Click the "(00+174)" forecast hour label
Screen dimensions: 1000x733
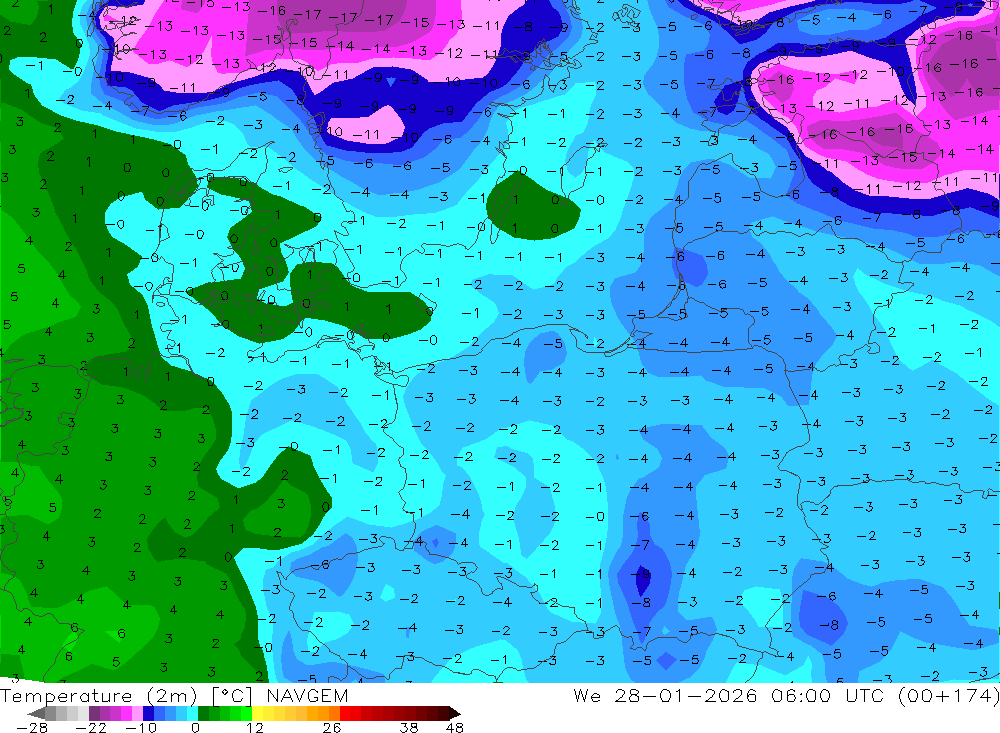pyautogui.click(x=949, y=695)
